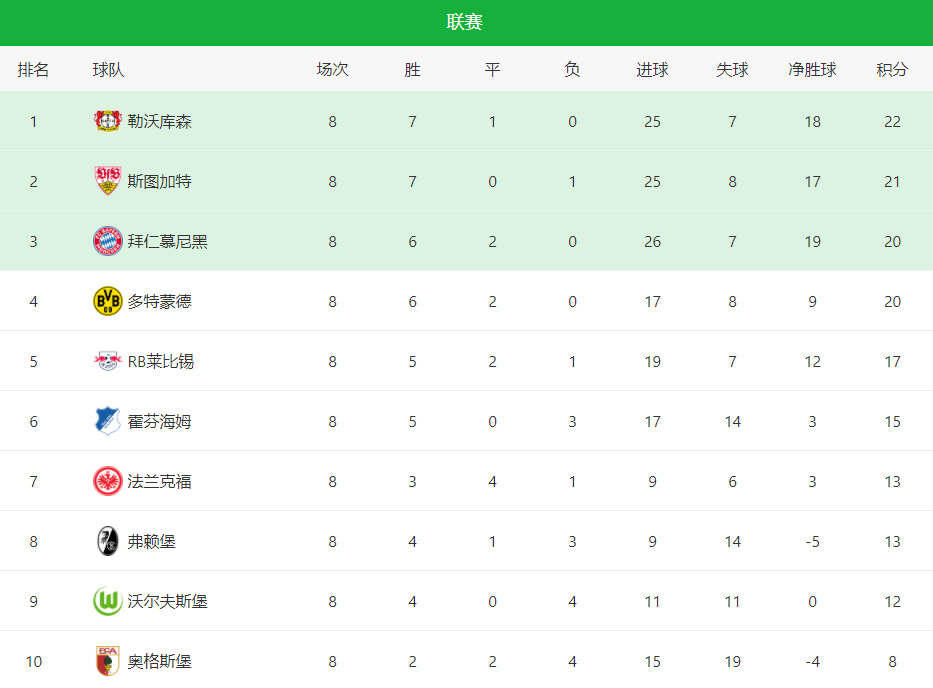Open the Bayern Munich club logo

108,241
